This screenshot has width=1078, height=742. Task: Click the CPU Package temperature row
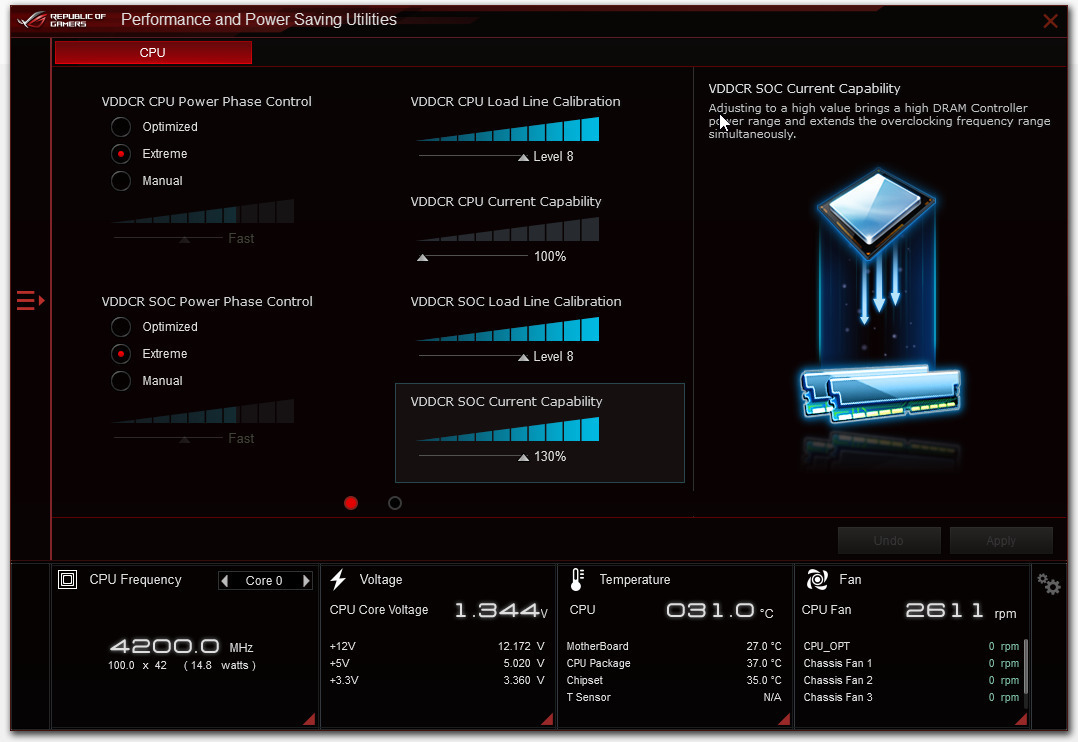674,664
